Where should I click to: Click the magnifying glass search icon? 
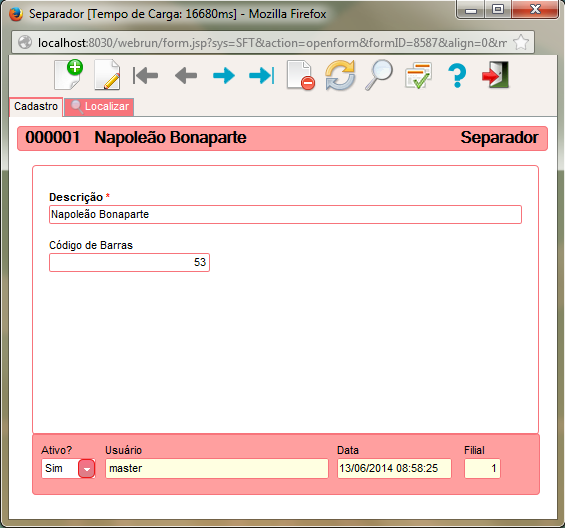(379, 75)
